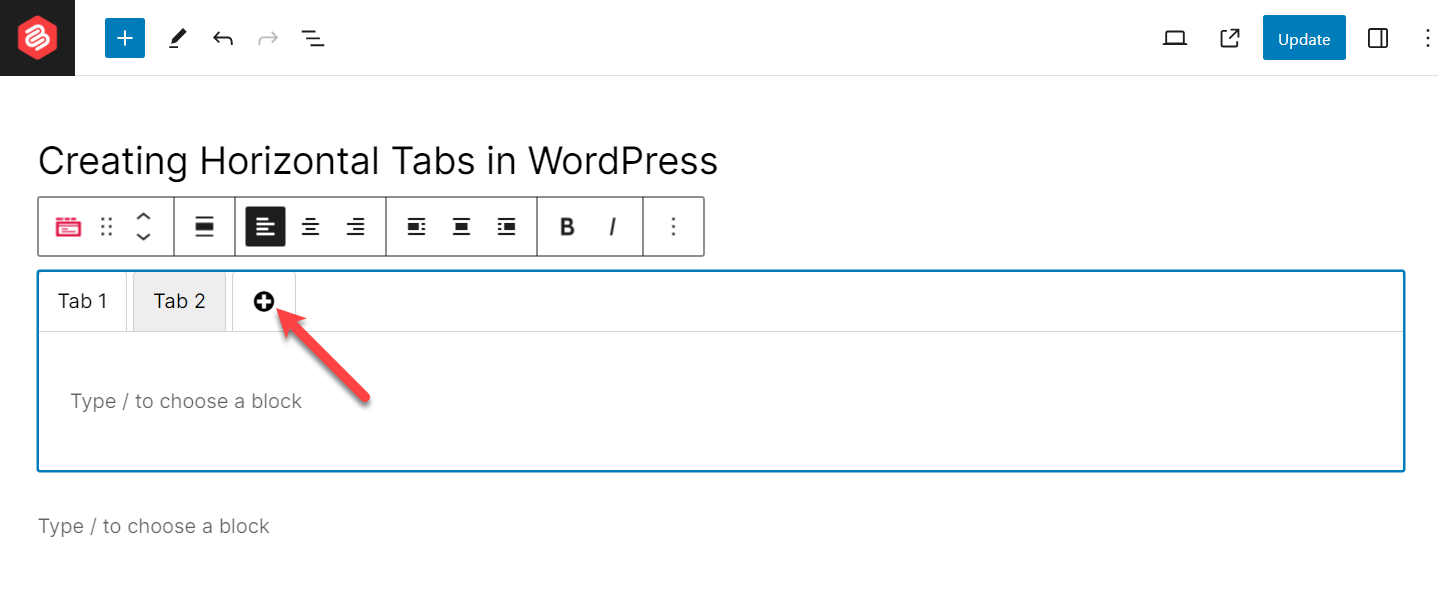Image resolution: width=1438 pixels, height=608 pixels.
Task: Toggle Italic text formatting
Action: 612,227
